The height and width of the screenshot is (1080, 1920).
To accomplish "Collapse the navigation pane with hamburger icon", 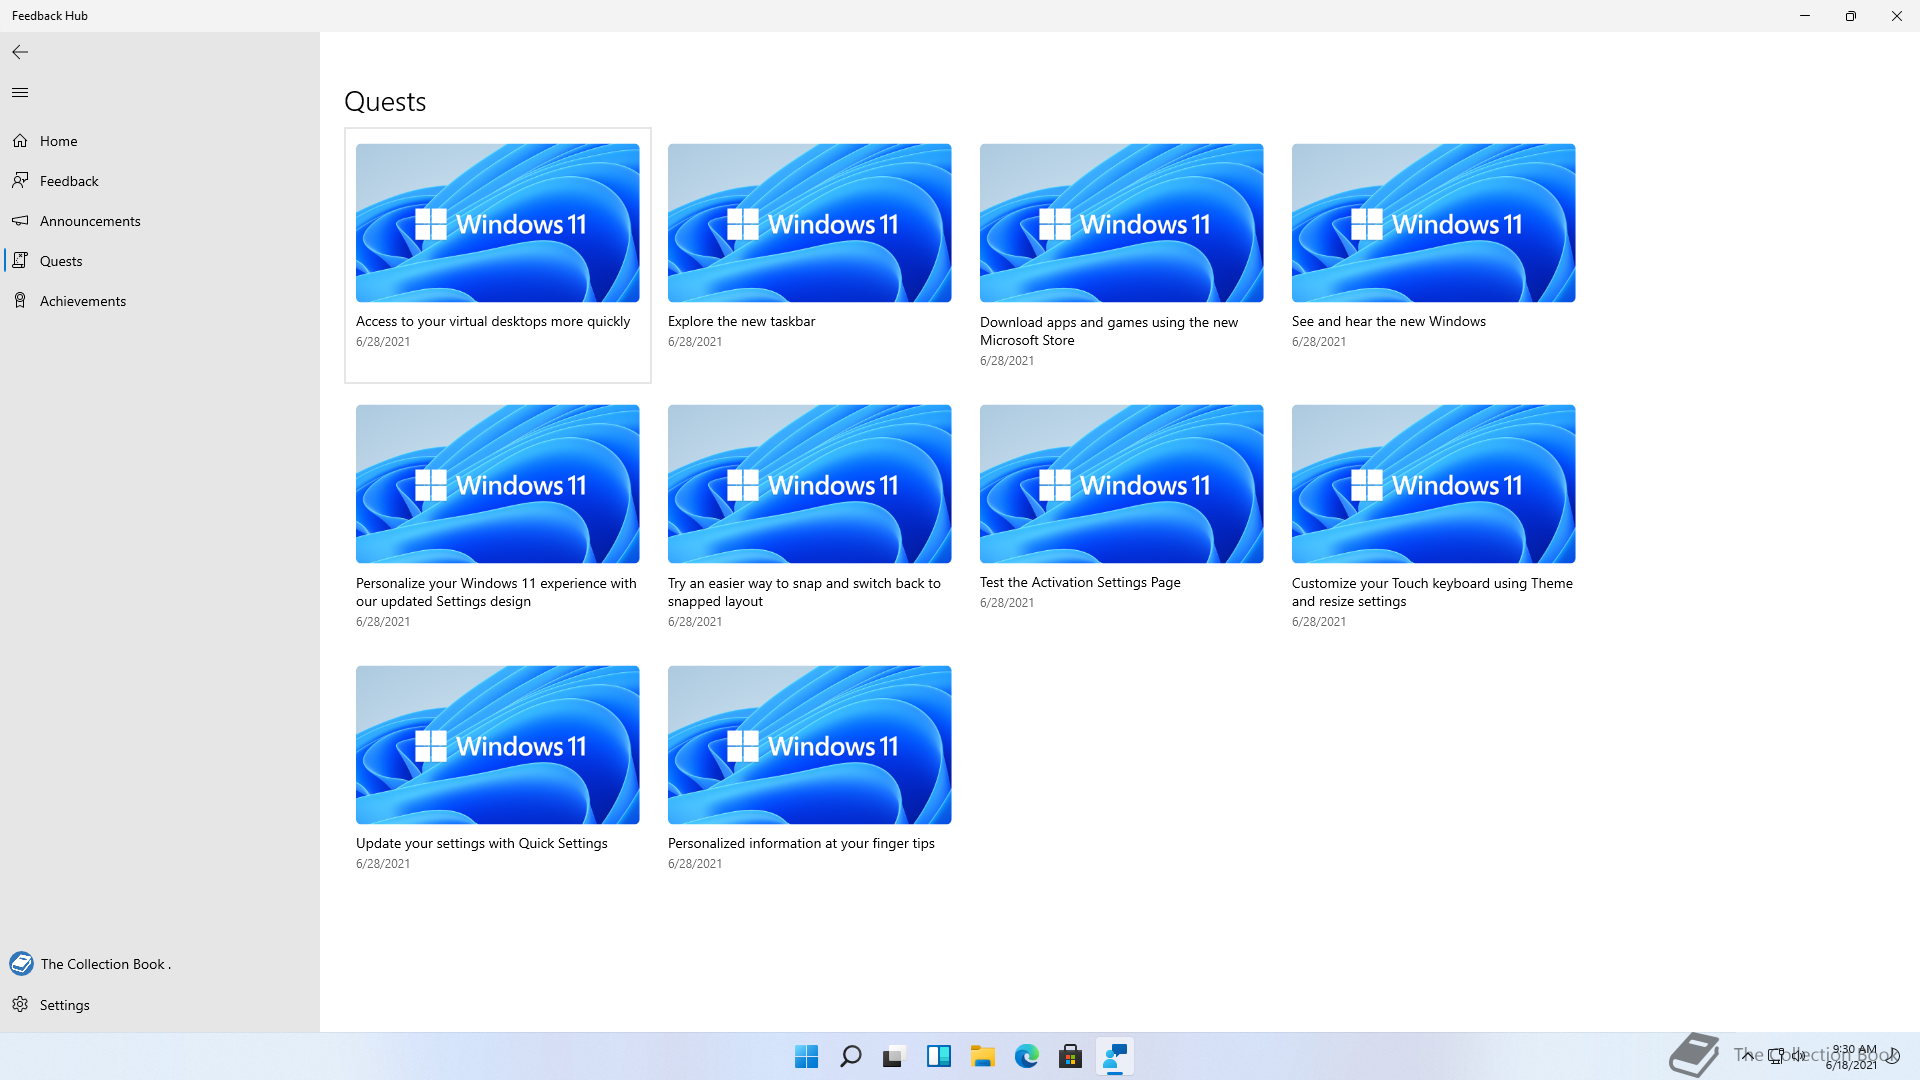I will [20, 92].
